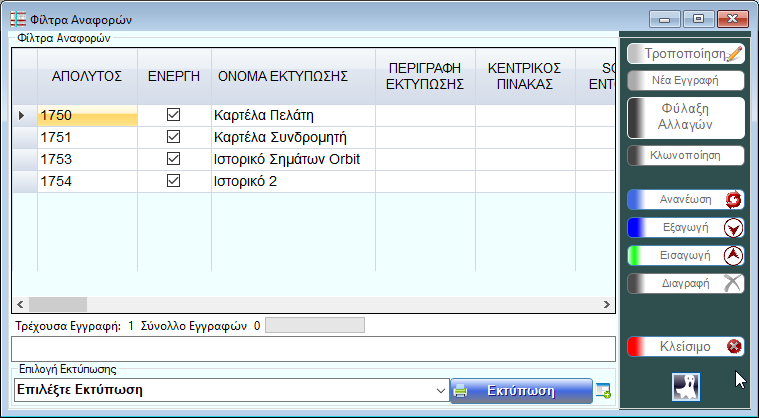Click ΑΠΟΛΥΤΟΣ column header
This screenshot has height=418, width=759.
(x=87, y=75)
